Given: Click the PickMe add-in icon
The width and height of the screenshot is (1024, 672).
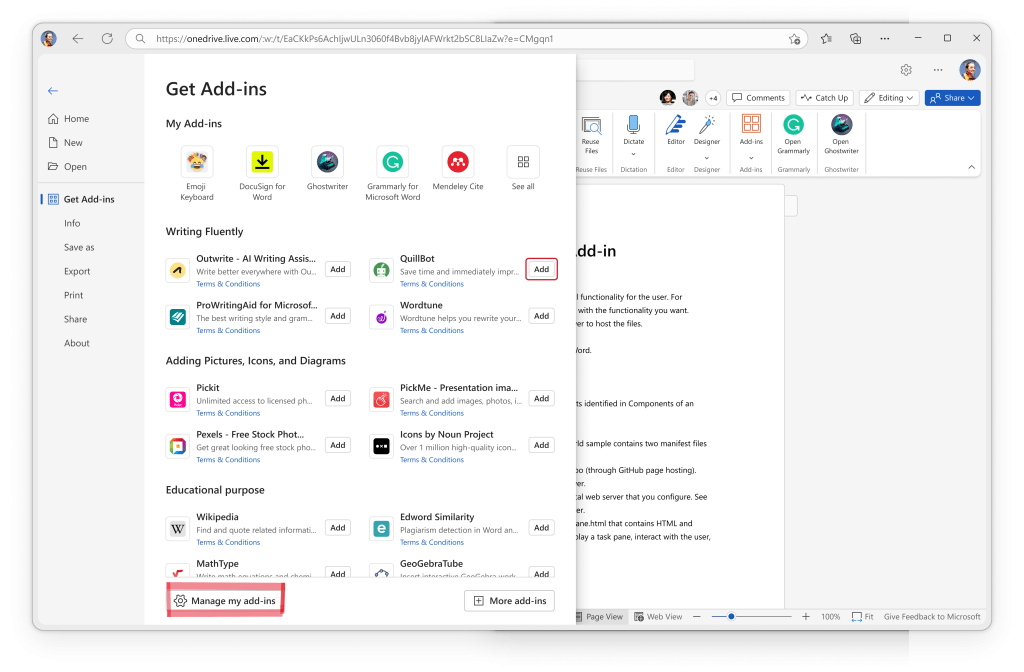Looking at the screenshot, I should [x=381, y=399].
